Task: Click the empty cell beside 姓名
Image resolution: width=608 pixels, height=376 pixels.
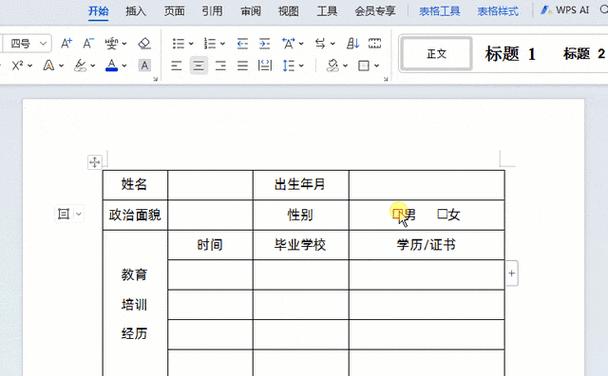Action: click(210, 185)
